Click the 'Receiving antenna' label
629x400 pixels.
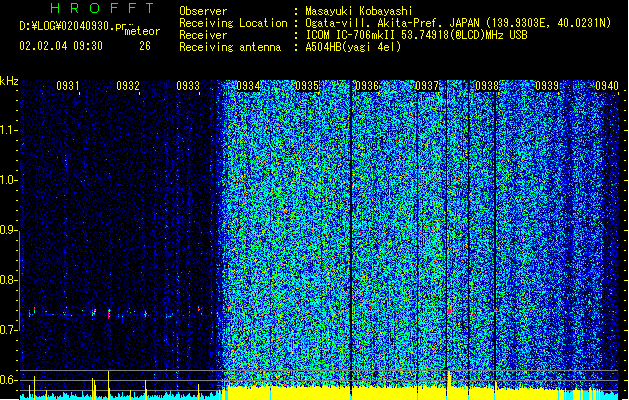[230, 47]
